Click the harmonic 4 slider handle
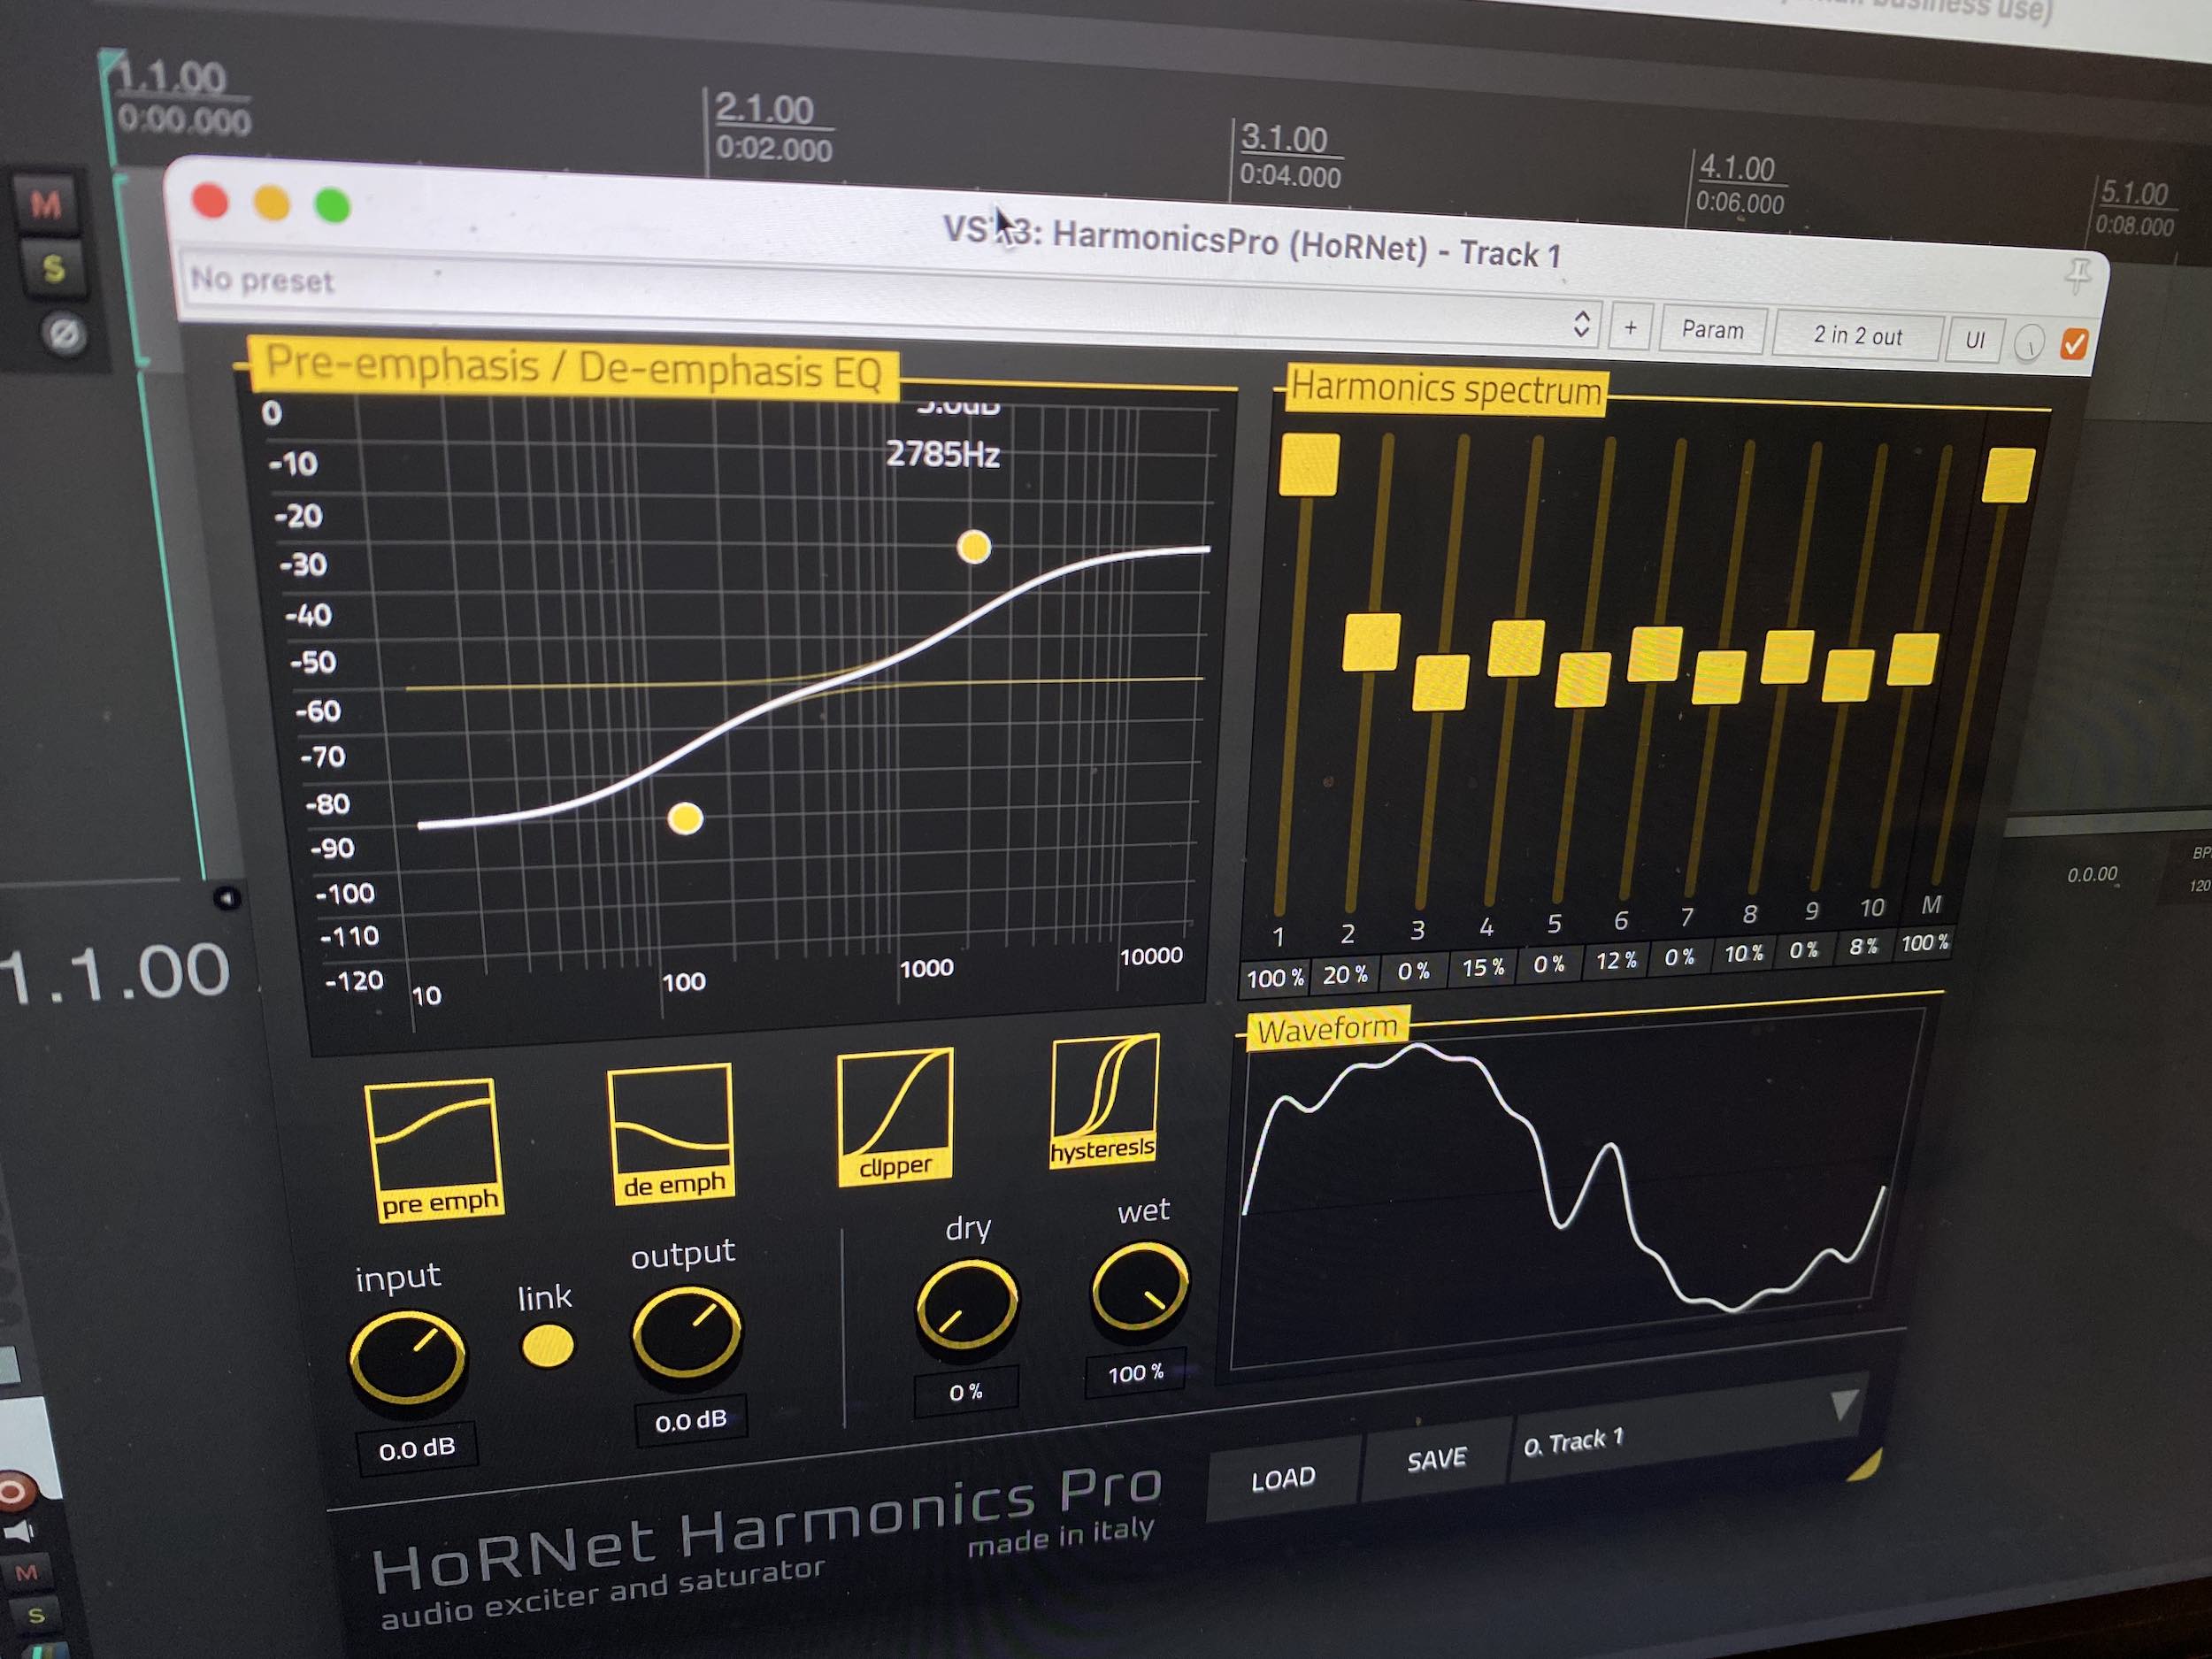This screenshot has height=1659, width=2212. (x=1516, y=648)
